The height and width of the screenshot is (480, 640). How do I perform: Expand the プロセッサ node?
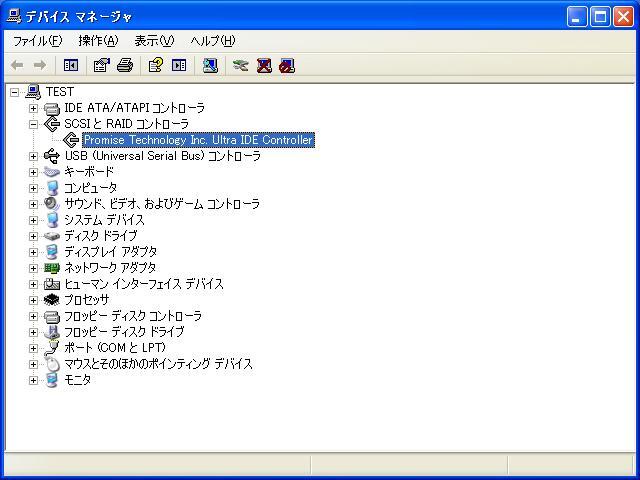(x=33, y=300)
